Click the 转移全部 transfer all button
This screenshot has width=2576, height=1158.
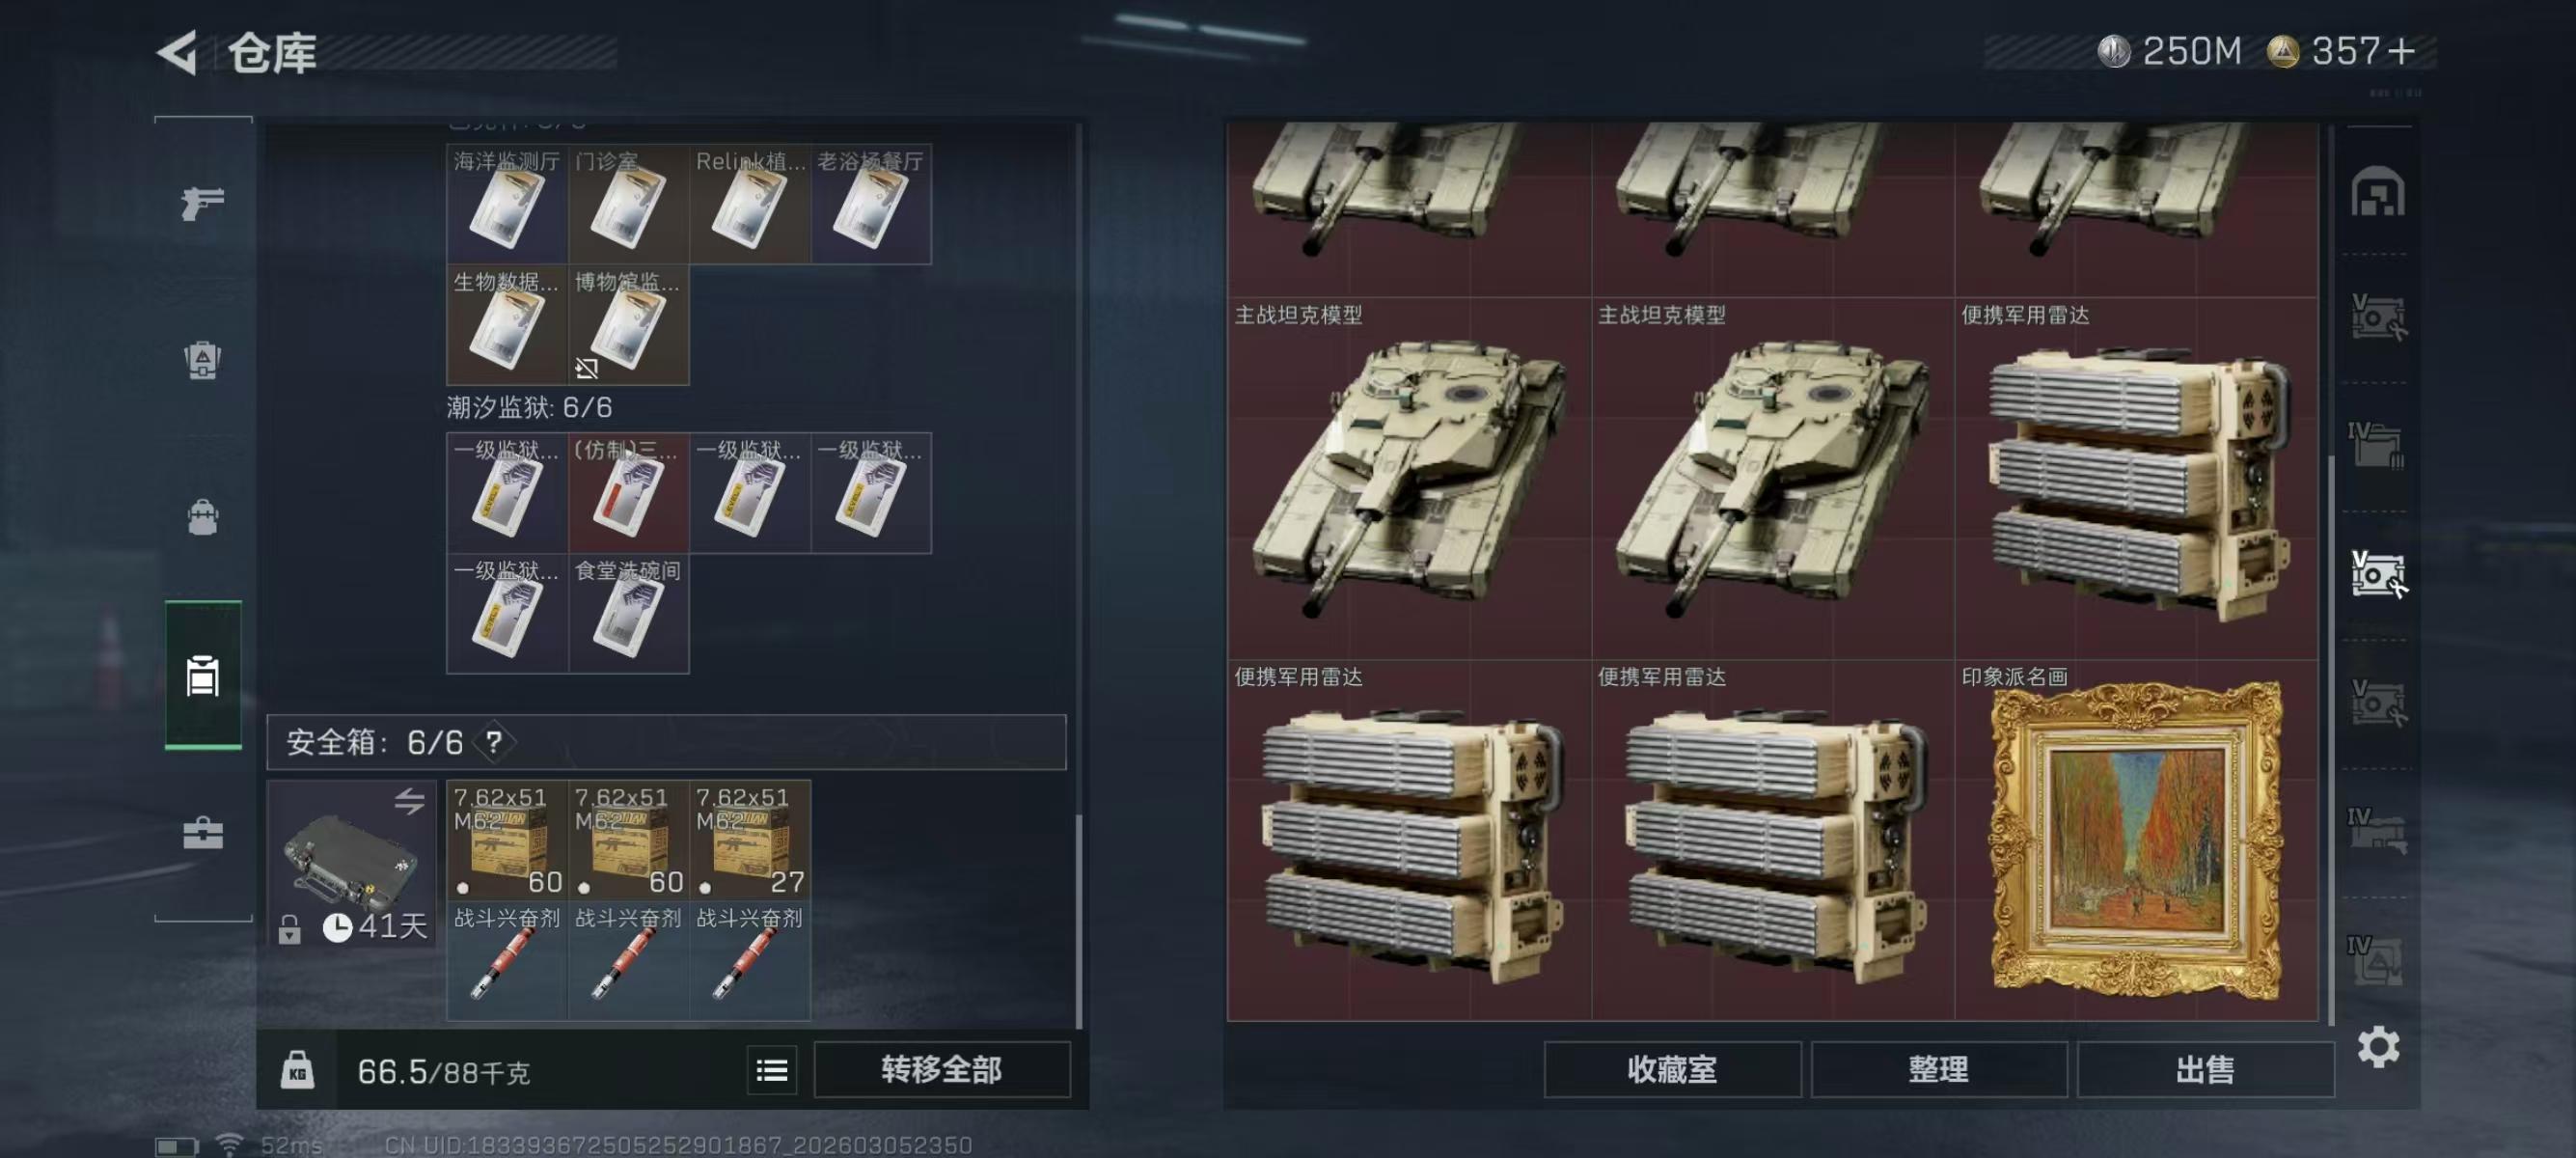tap(942, 1070)
